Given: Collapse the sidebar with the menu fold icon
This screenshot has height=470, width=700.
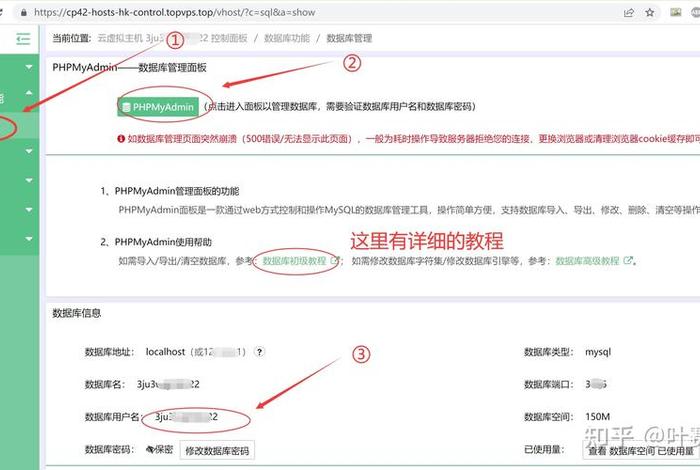Looking at the screenshot, I should (x=23, y=39).
